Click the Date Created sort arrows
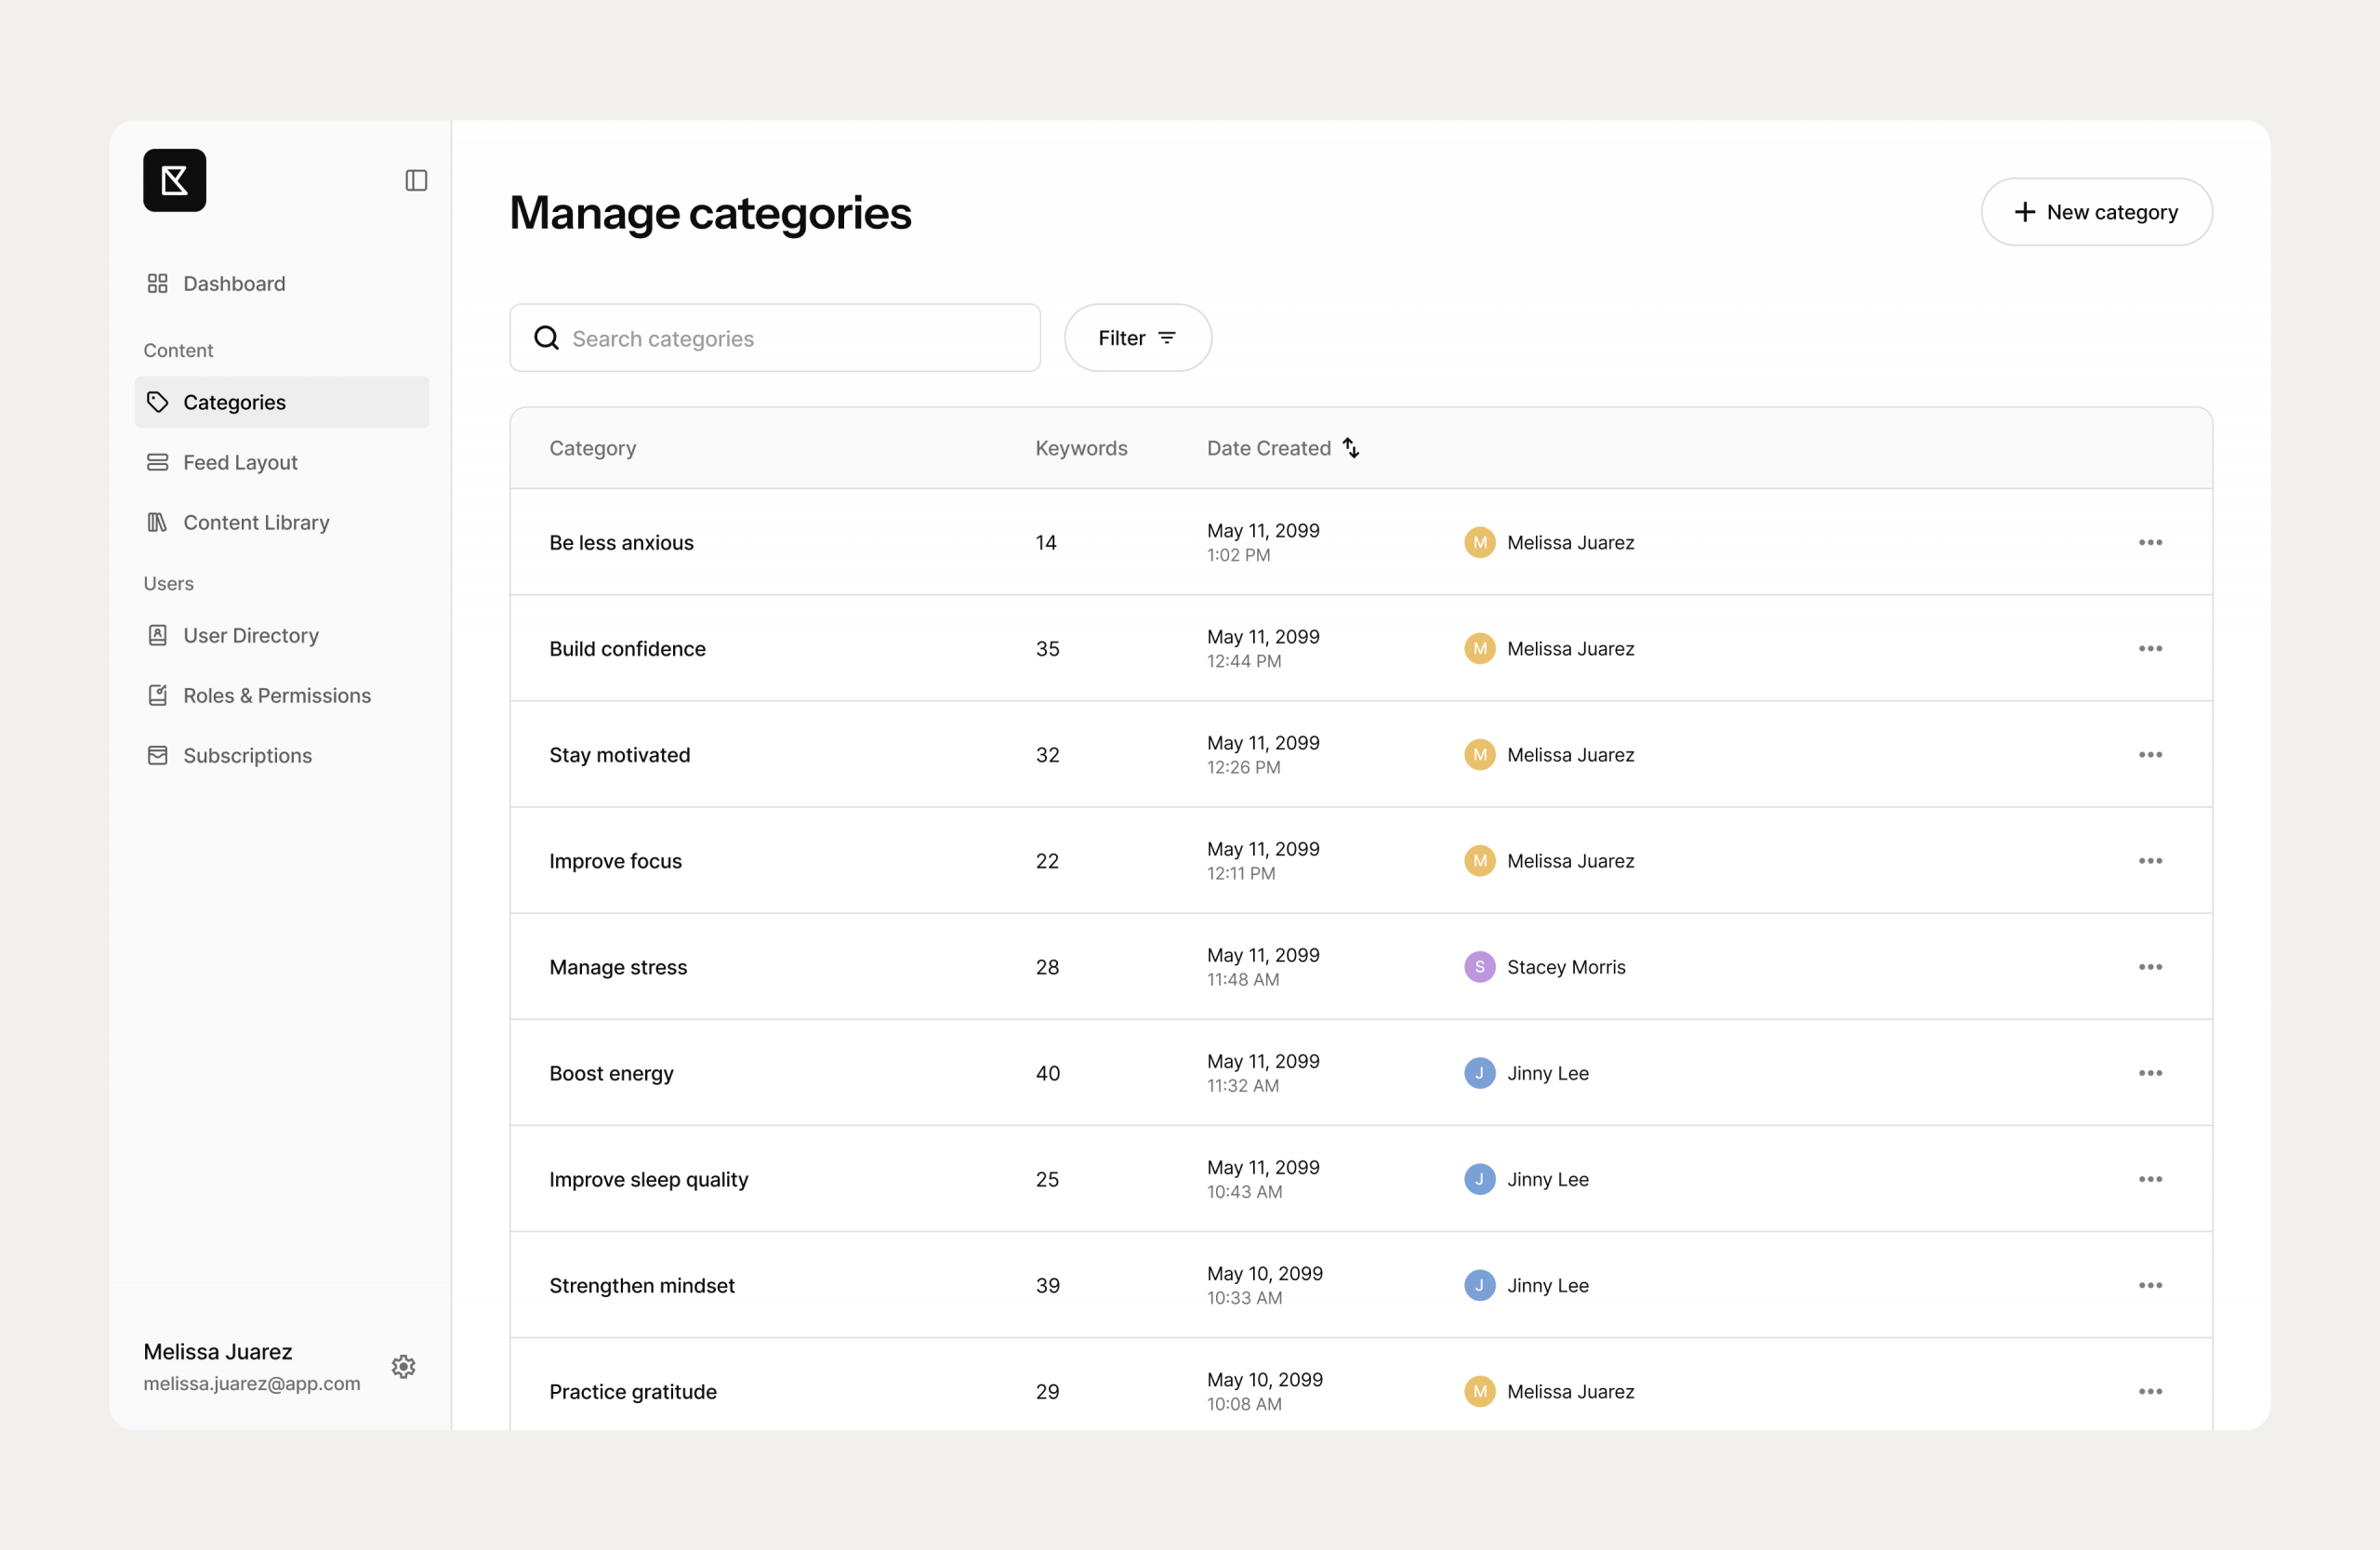This screenshot has width=2380, height=1550. (1351, 448)
